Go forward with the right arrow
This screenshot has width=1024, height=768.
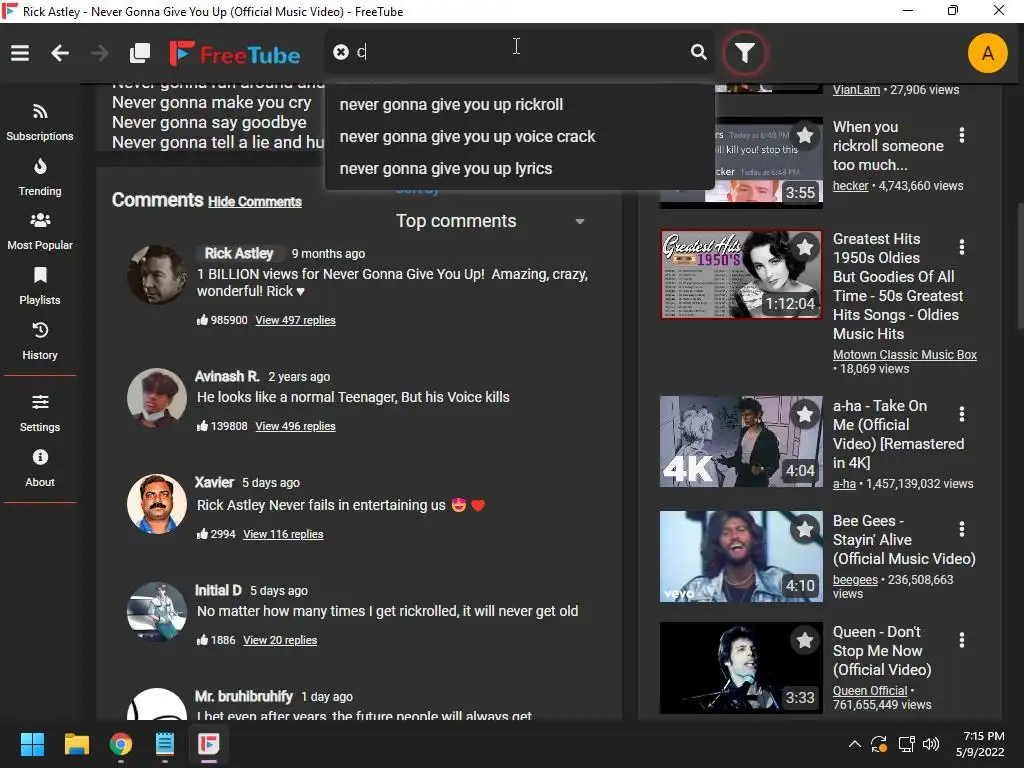99,53
